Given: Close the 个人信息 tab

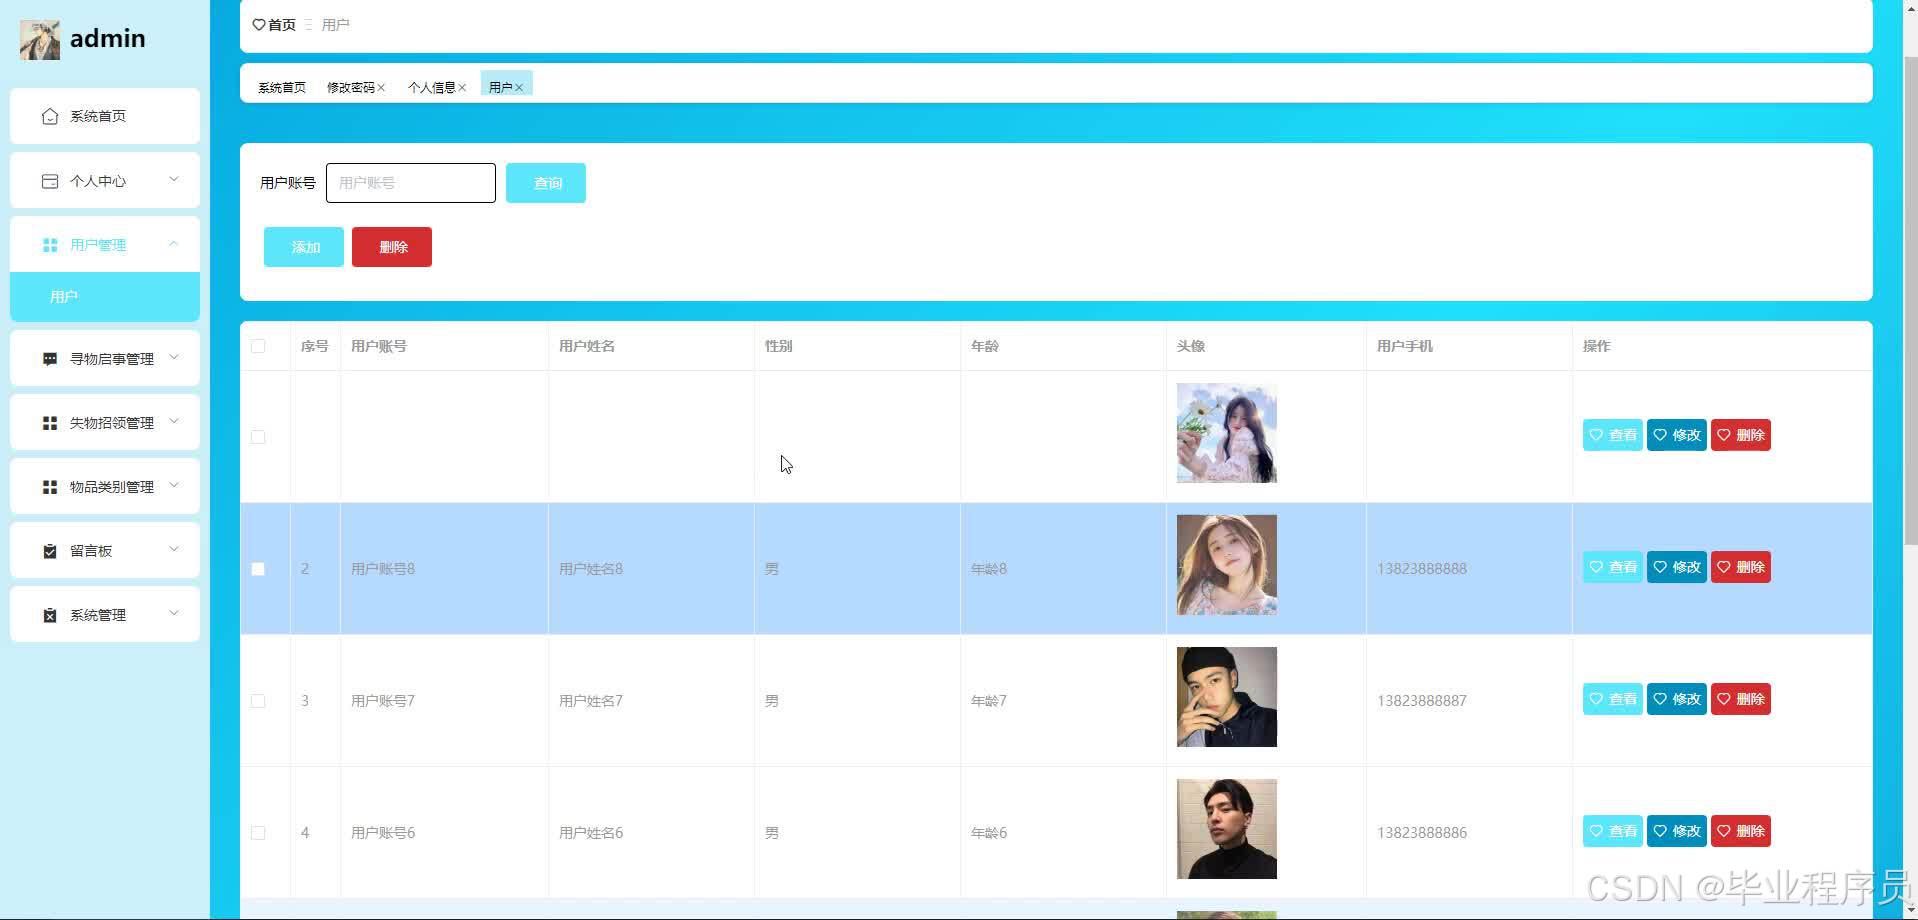Looking at the screenshot, I should (x=462, y=88).
